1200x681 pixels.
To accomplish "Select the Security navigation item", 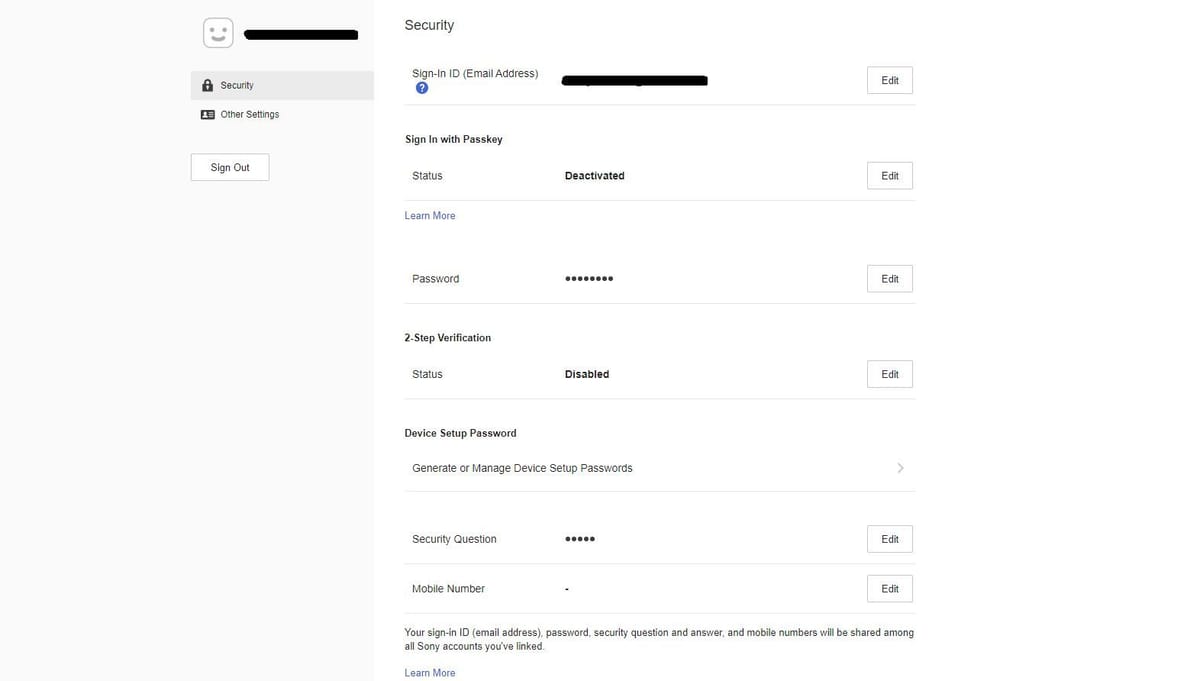I will pos(237,85).
